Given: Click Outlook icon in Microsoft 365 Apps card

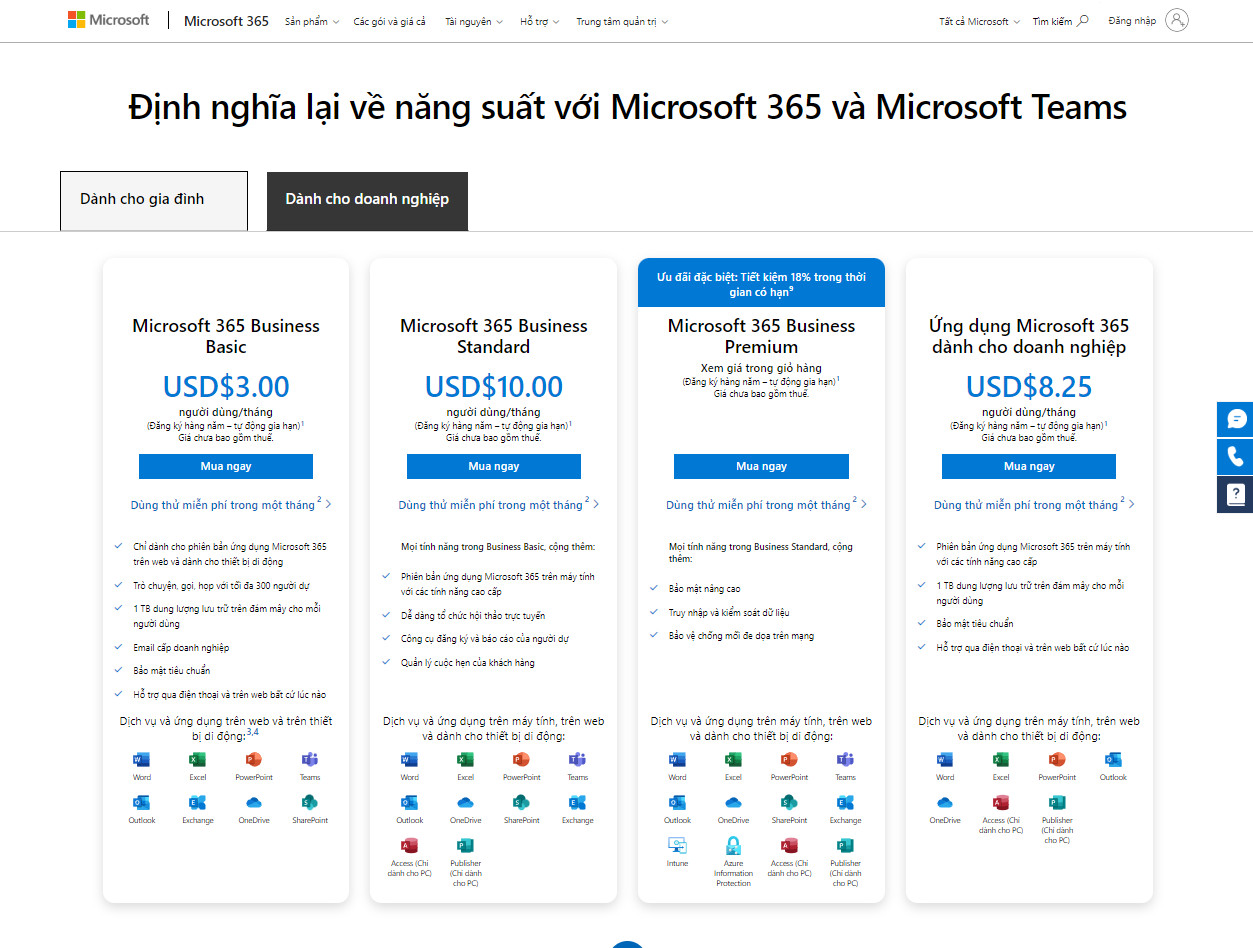Looking at the screenshot, I should 1113,760.
